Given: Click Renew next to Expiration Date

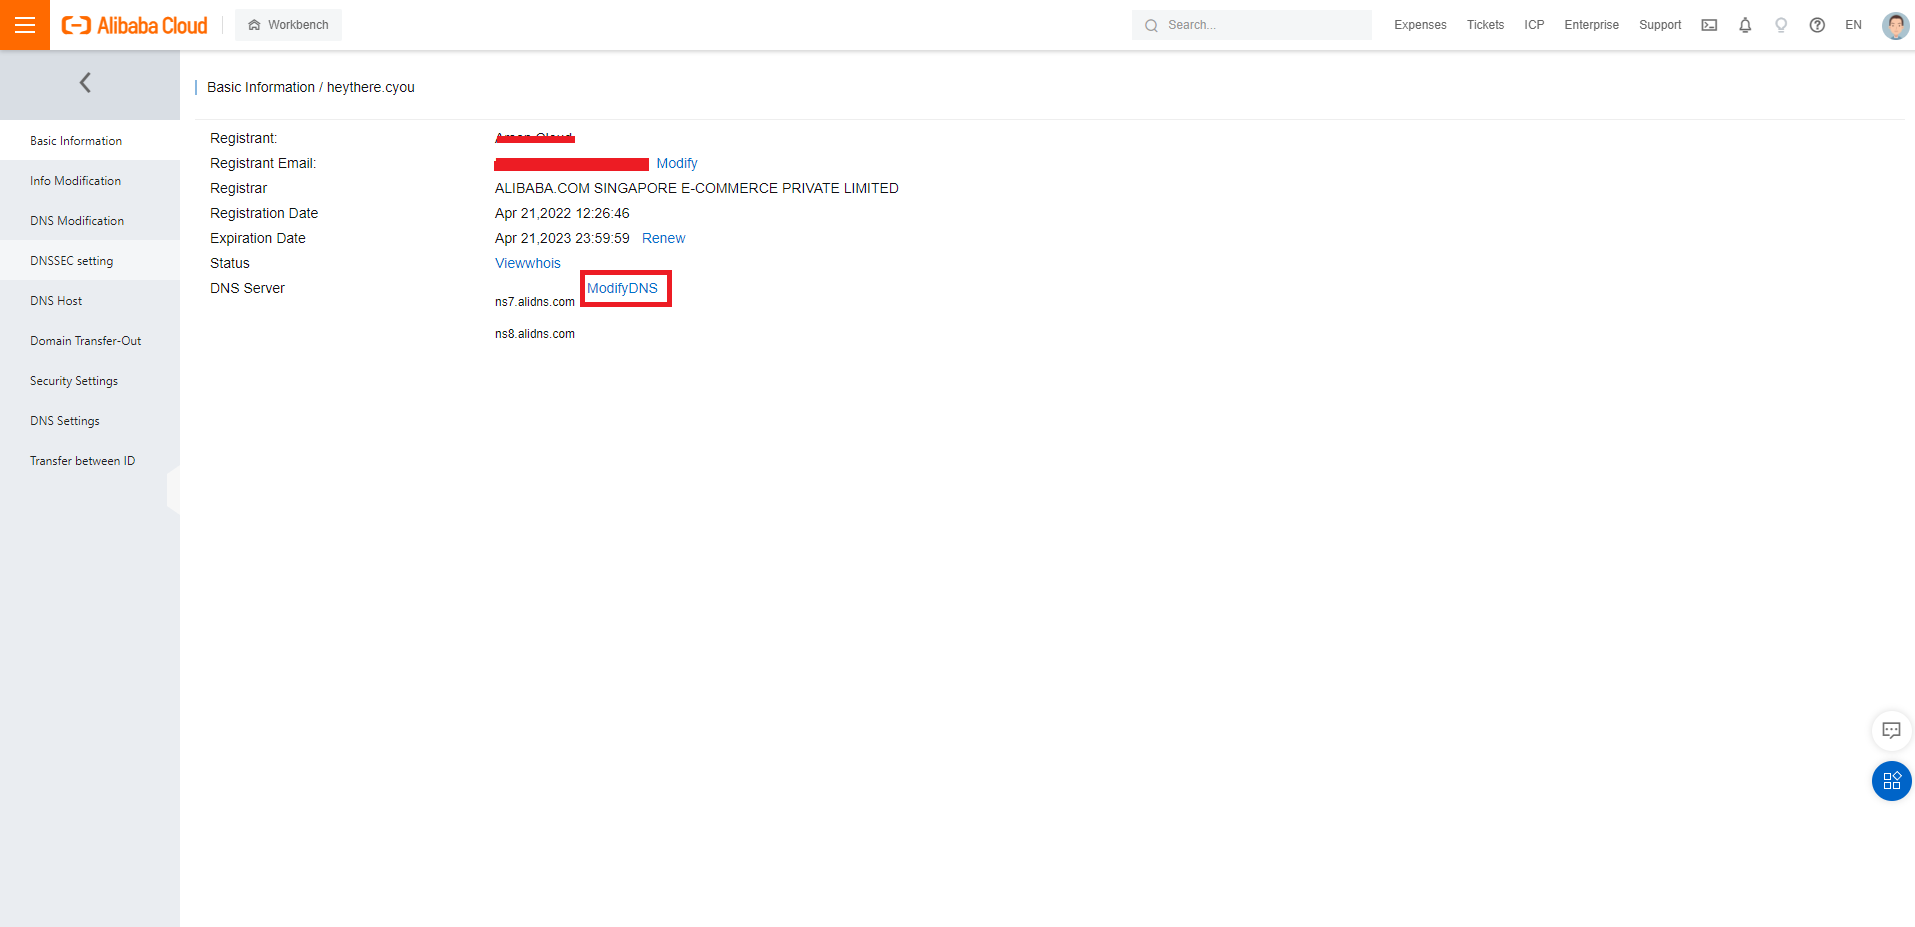Looking at the screenshot, I should click(663, 238).
